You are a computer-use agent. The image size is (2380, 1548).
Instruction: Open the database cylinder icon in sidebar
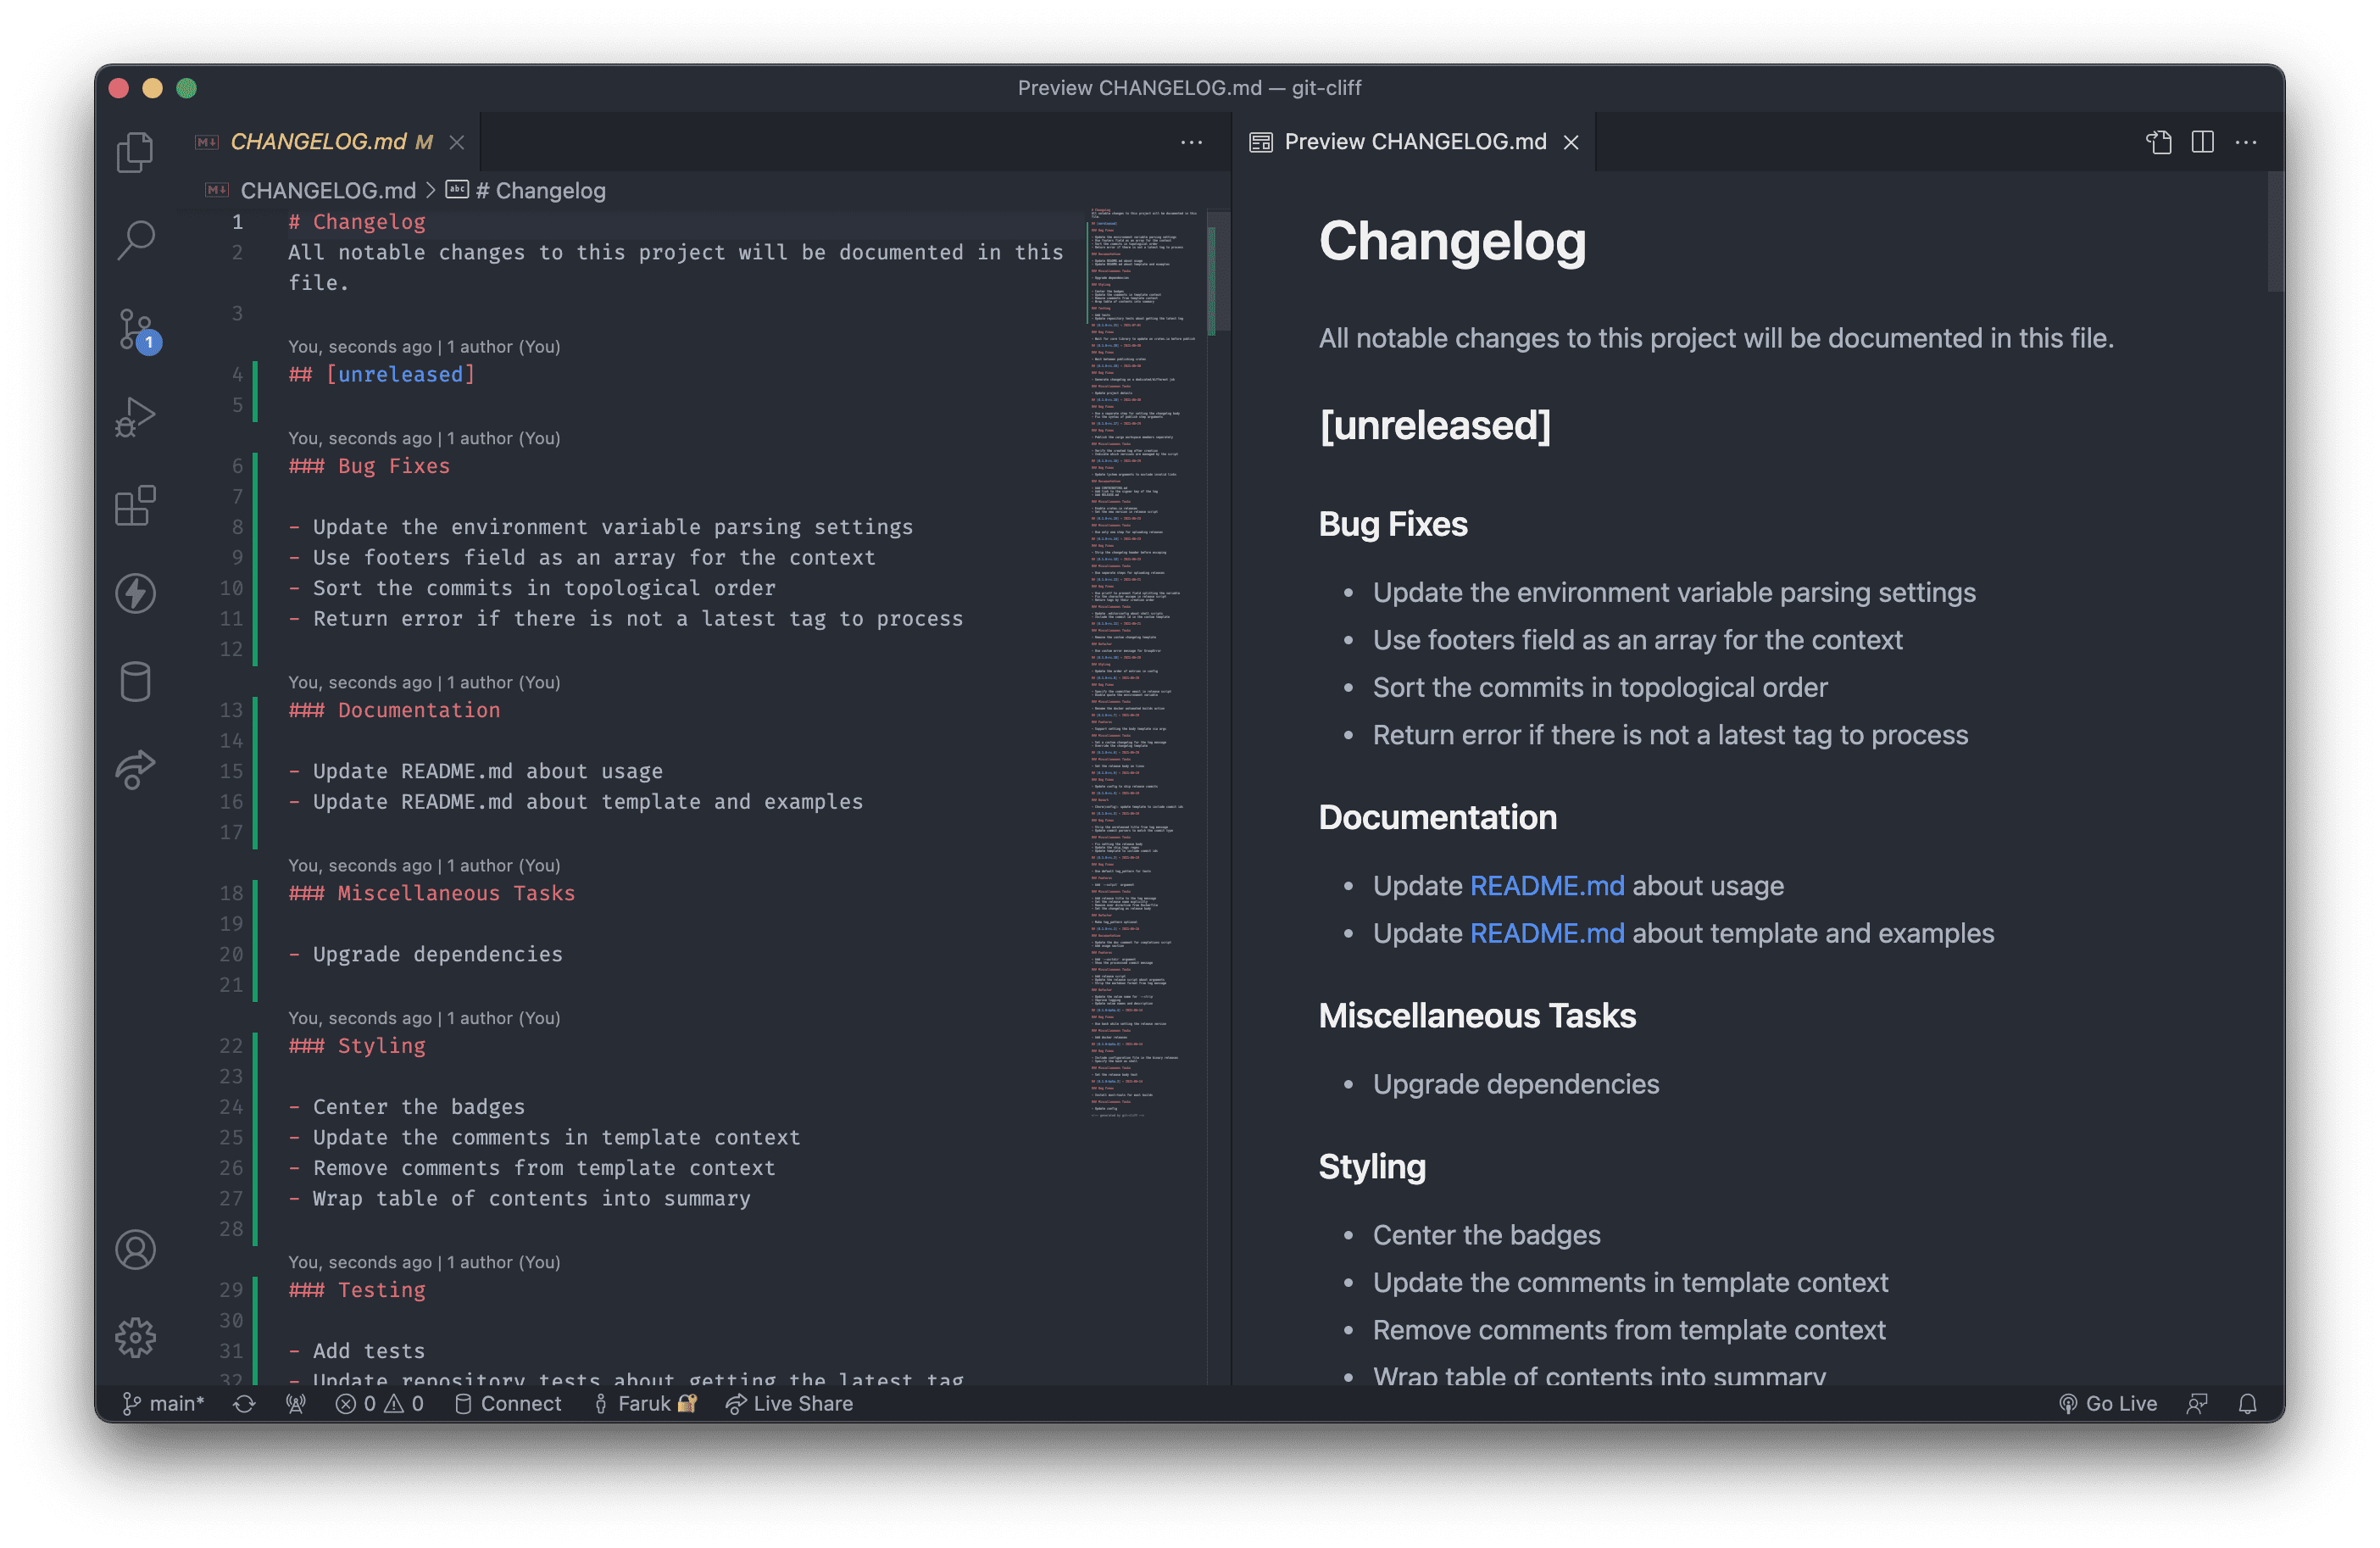[135, 682]
